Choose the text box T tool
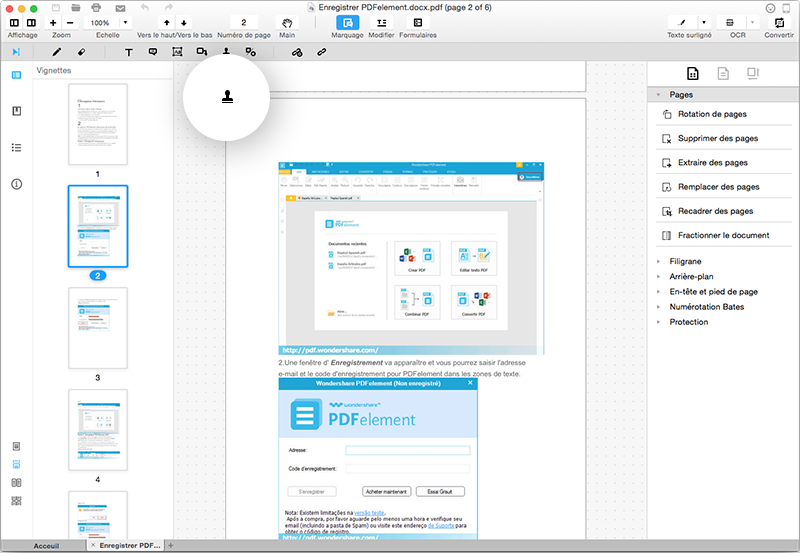Image resolution: width=800 pixels, height=553 pixels. tap(129, 52)
